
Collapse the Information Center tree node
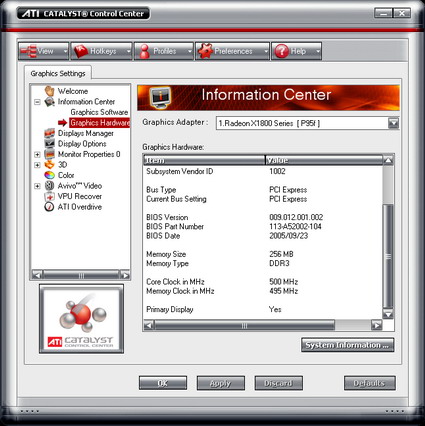(x=37, y=102)
